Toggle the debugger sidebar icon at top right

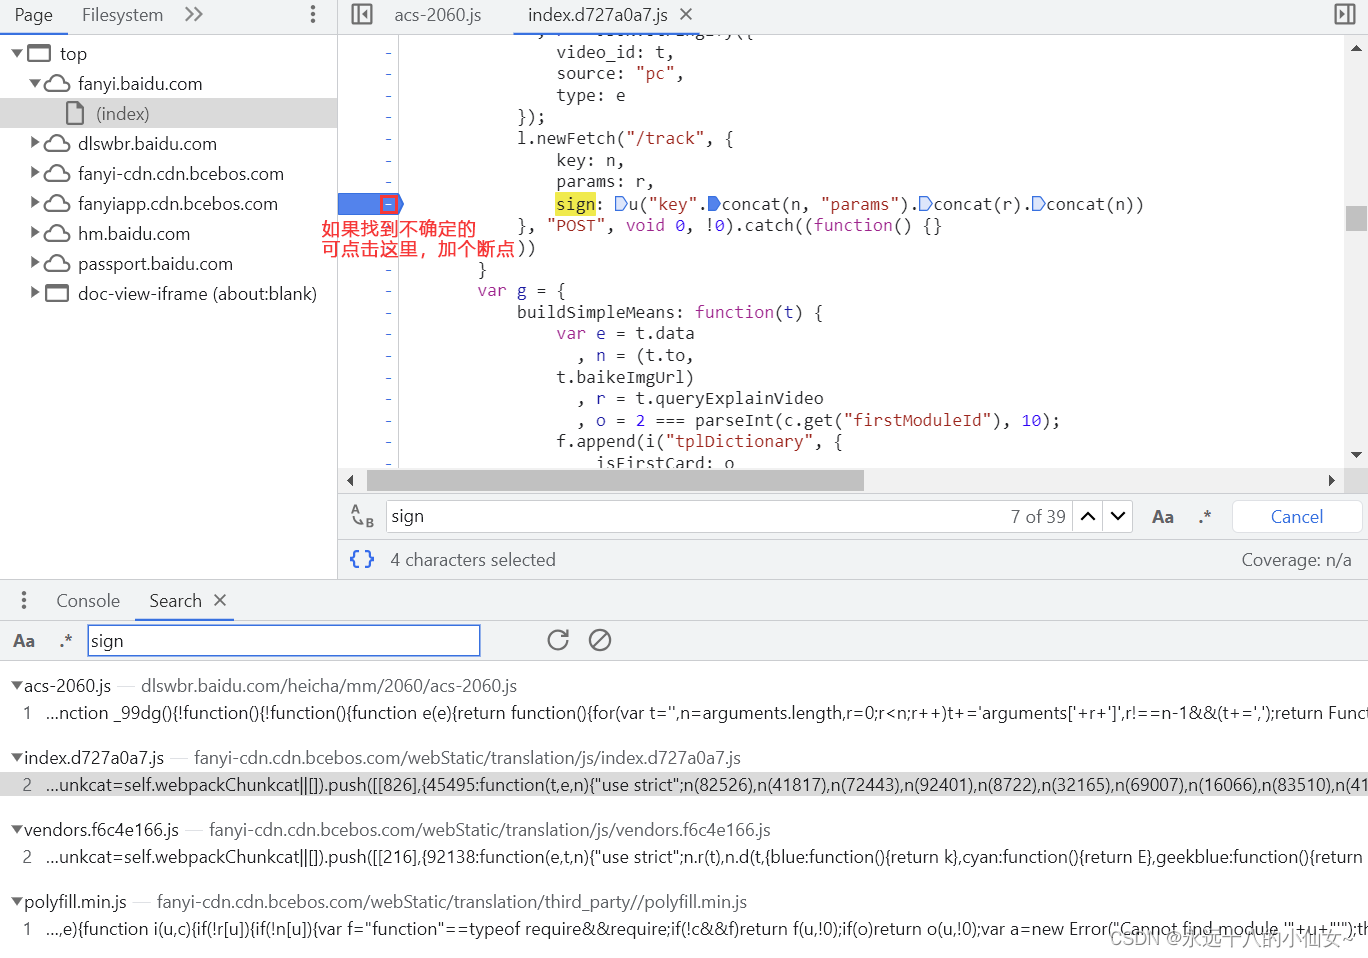coord(1345,14)
